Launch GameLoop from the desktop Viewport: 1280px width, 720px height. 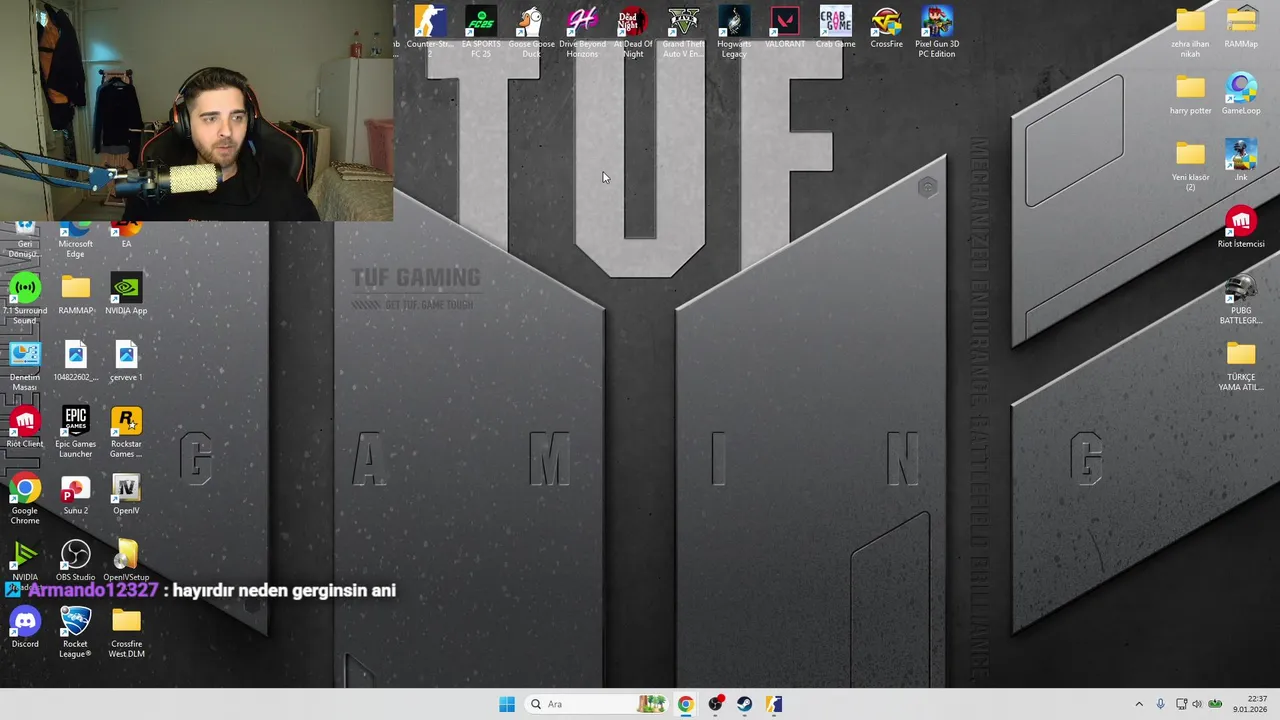1241,94
